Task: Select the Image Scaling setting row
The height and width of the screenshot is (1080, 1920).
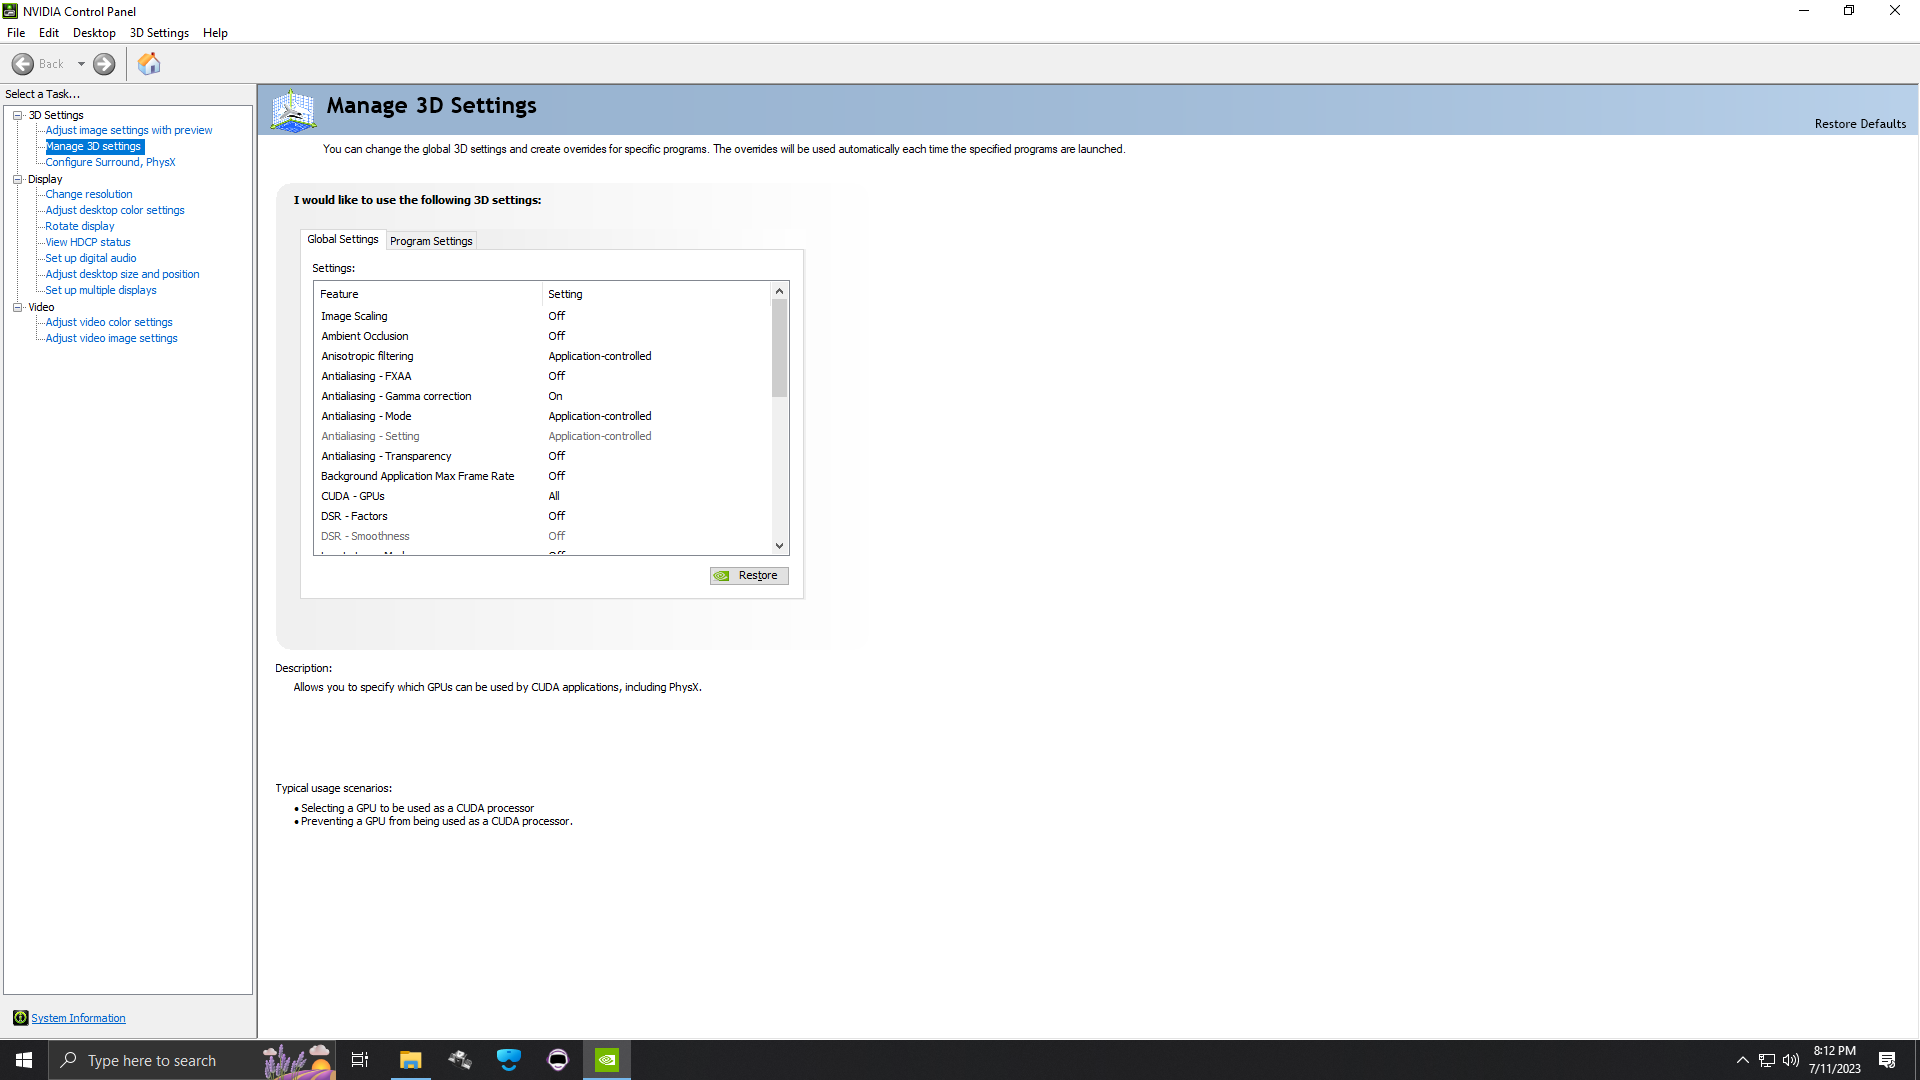Action: tap(543, 316)
